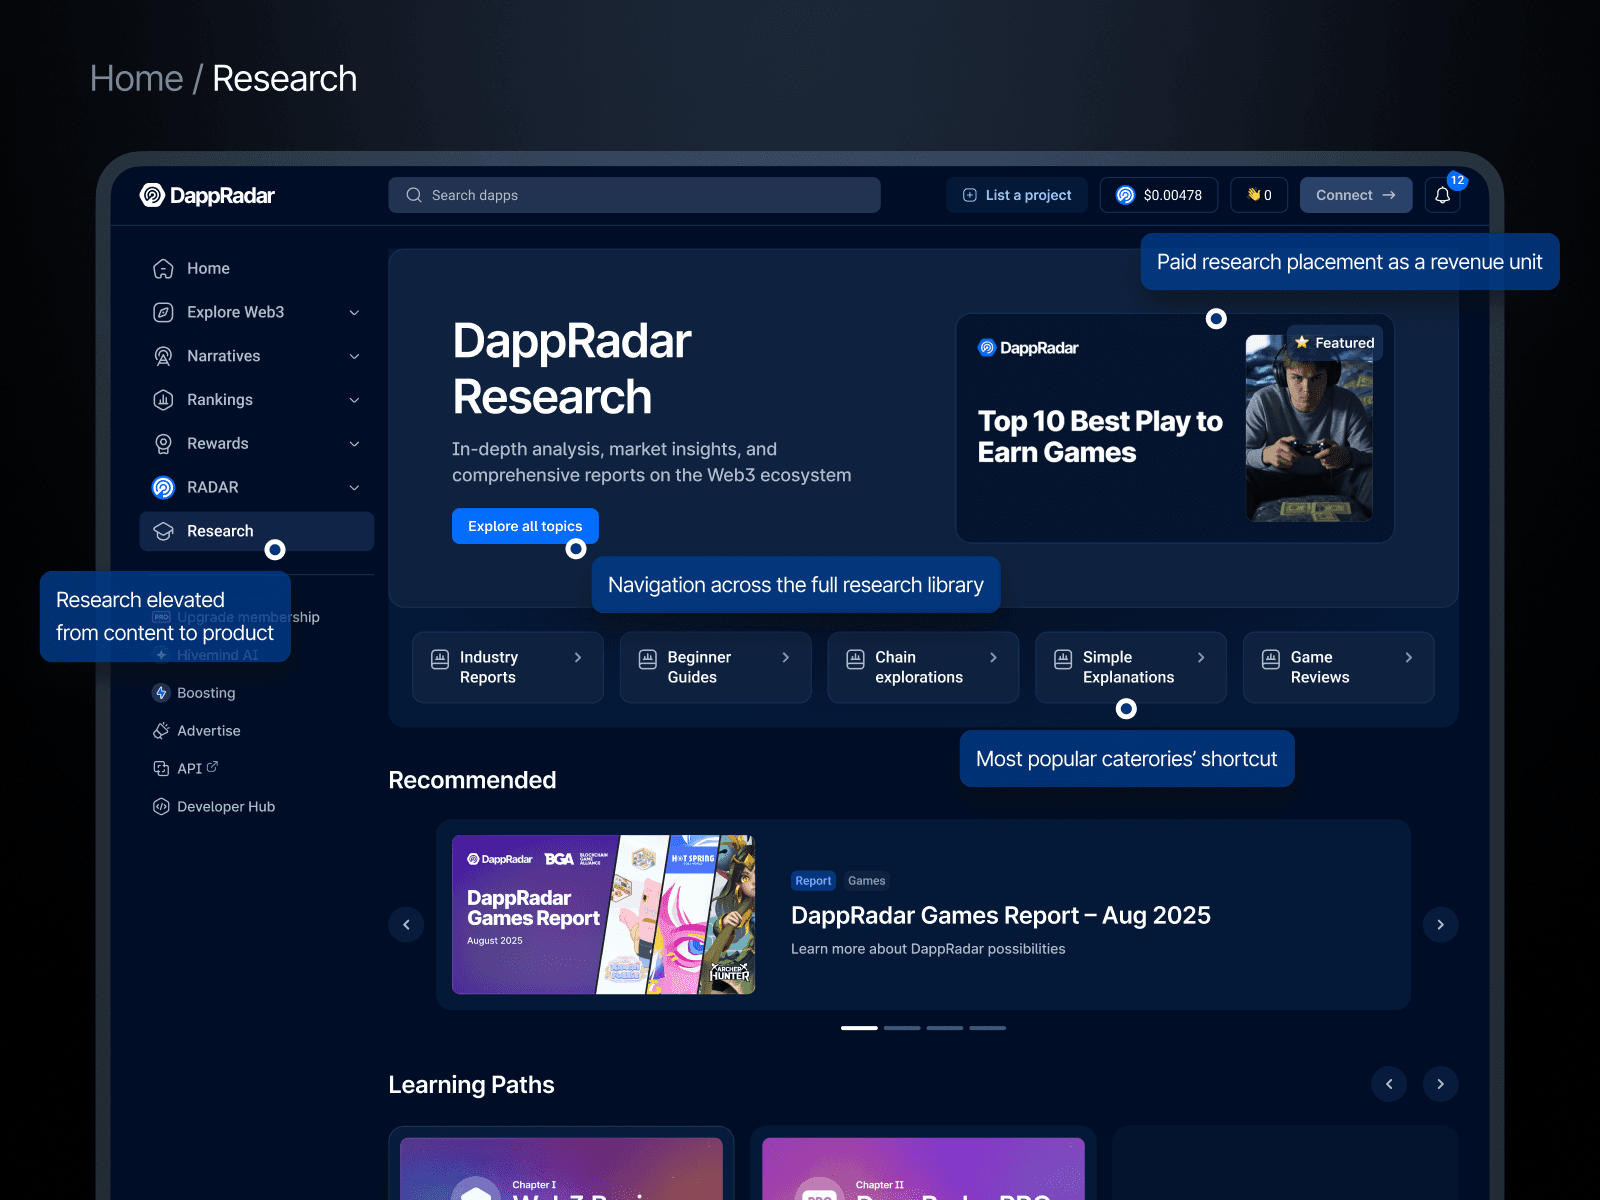Focus the Search dapps input field
The image size is (1600, 1200).
[x=634, y=195]
